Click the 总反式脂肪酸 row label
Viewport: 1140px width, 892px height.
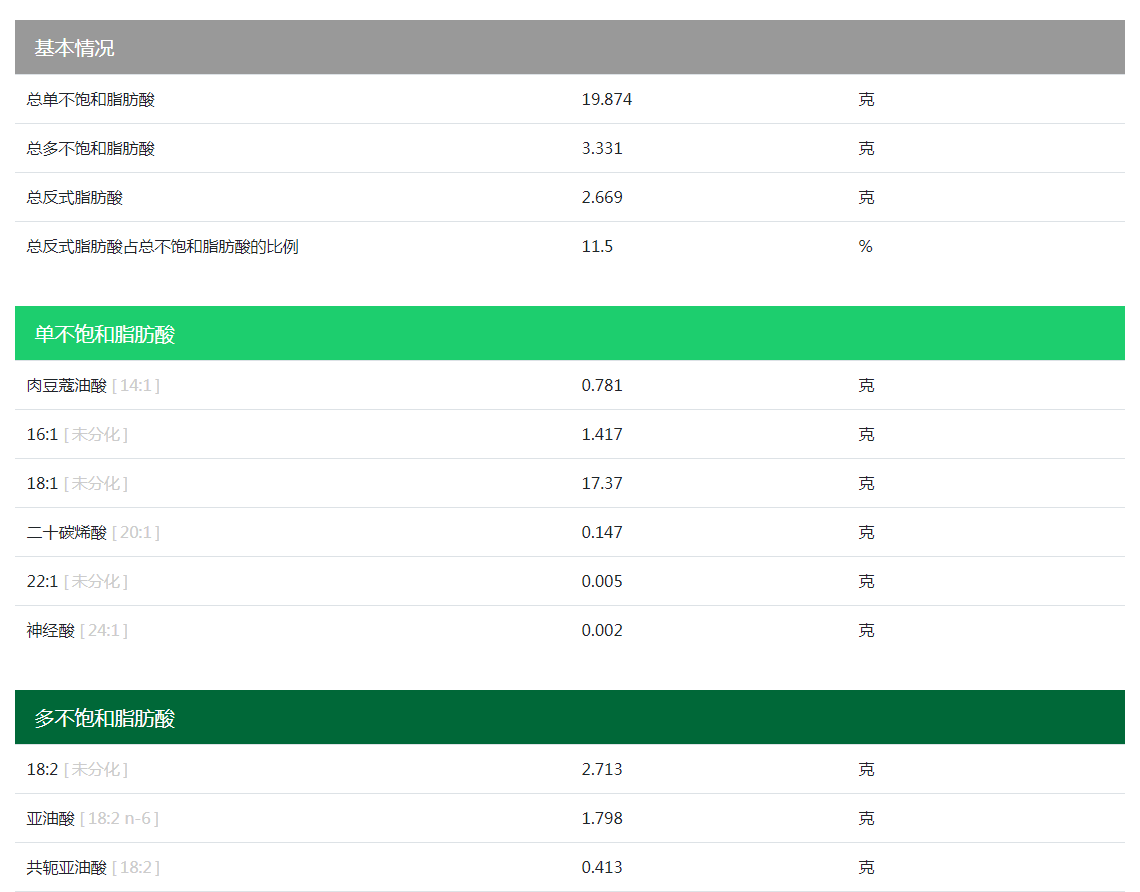pos(75,198)
